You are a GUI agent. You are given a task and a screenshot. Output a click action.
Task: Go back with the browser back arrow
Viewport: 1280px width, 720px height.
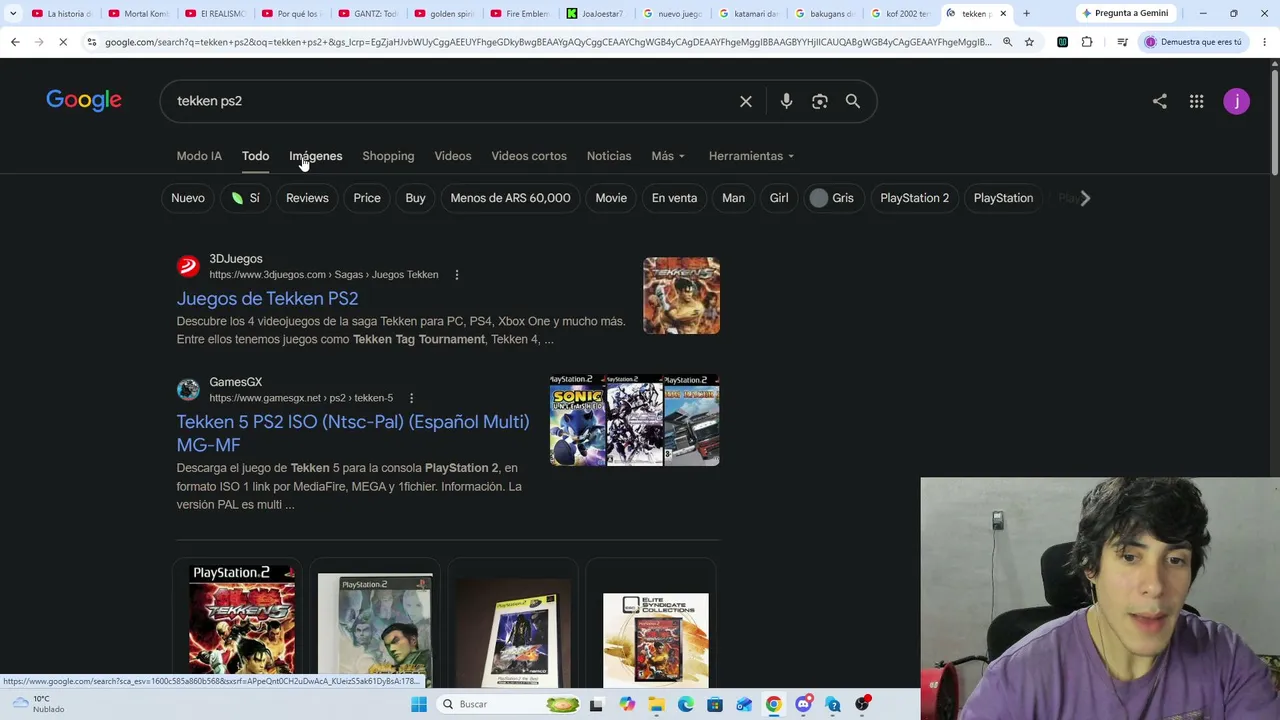[15, 42]
